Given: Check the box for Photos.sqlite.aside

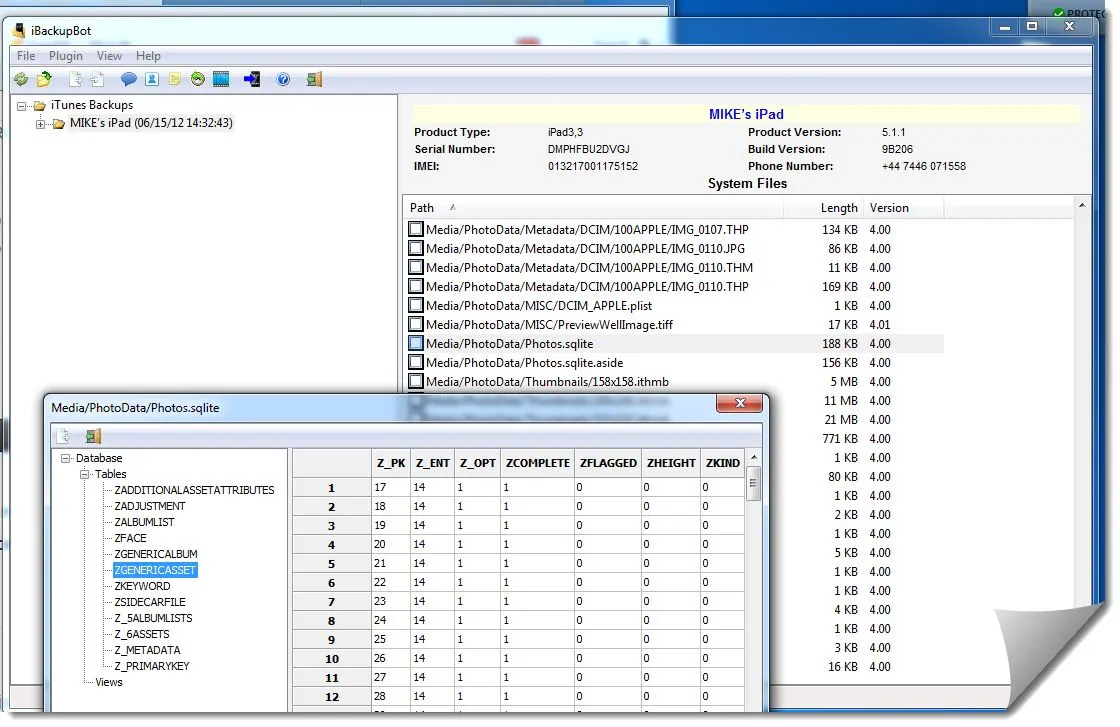Looking at the screenshot, I should [416, 363].
